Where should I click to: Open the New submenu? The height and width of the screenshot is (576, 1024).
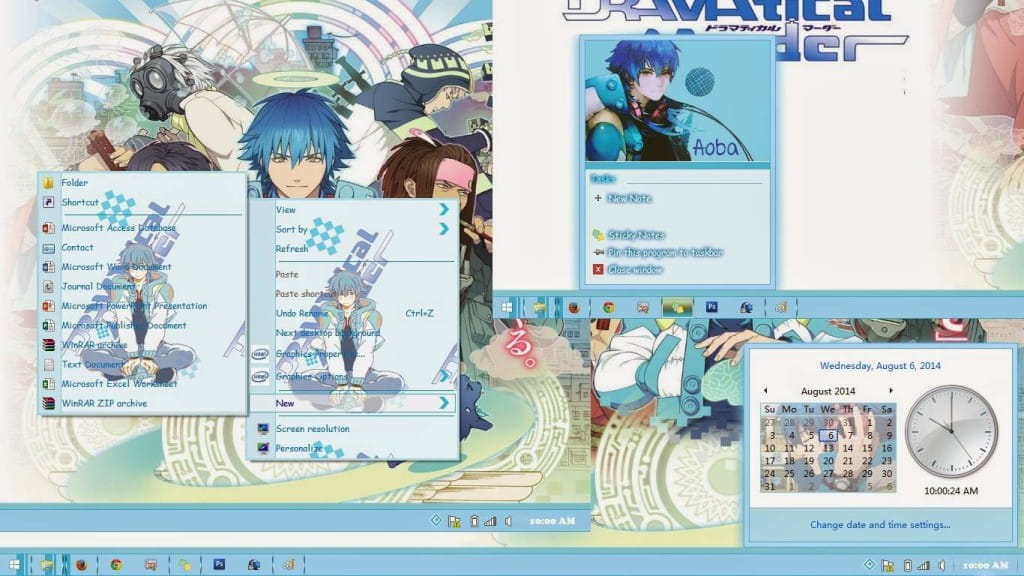pyautogui.click(x=283, y=402)
